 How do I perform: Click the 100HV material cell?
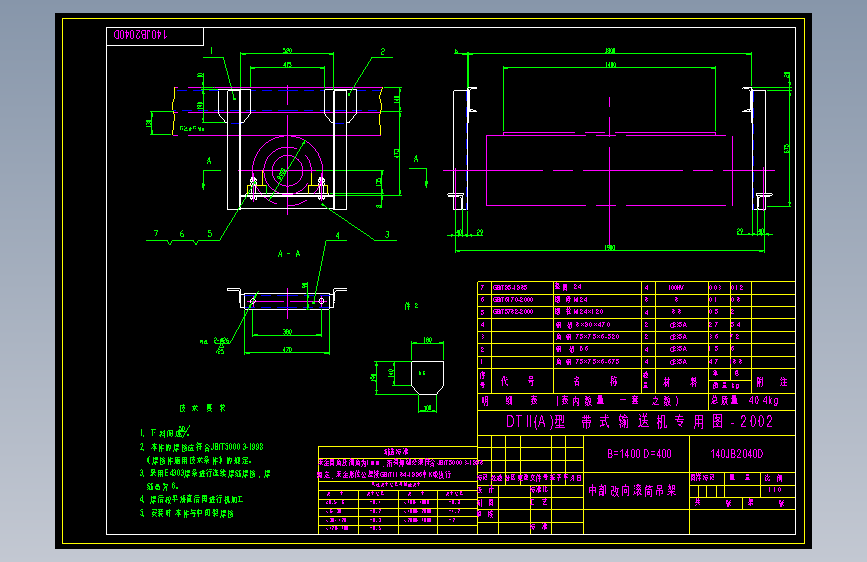(x=676, y=288)
